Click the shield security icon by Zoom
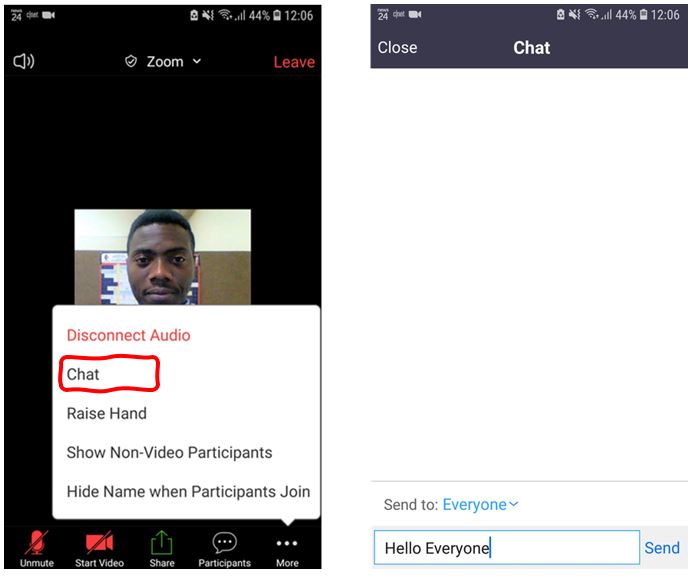 [x=131, y=62]
